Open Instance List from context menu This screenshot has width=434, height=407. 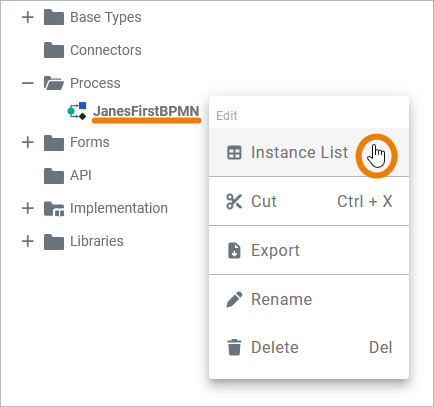[x=309, y=153]
